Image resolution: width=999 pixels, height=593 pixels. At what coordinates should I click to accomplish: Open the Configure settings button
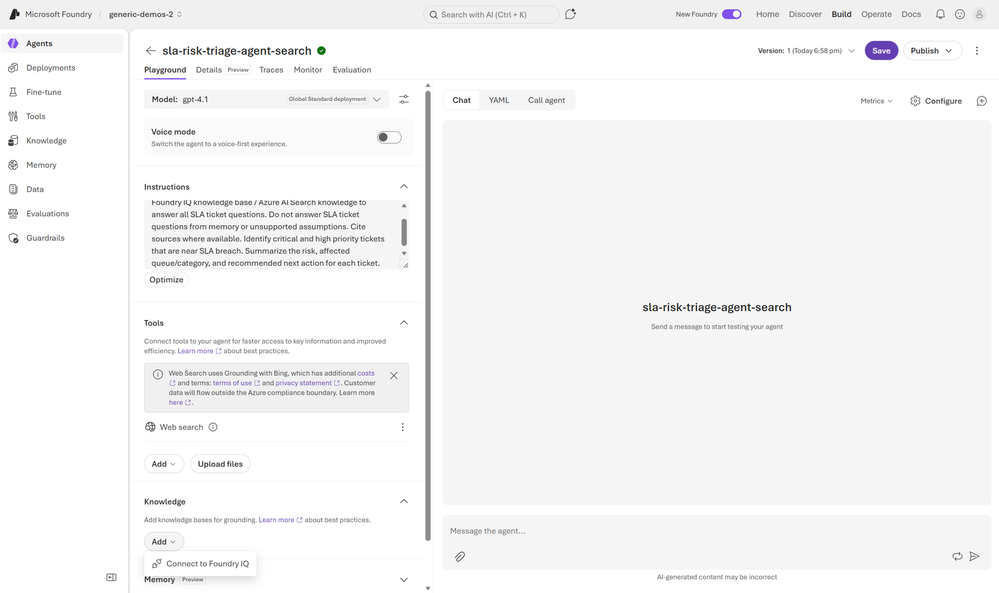click(x=936, y=101)
